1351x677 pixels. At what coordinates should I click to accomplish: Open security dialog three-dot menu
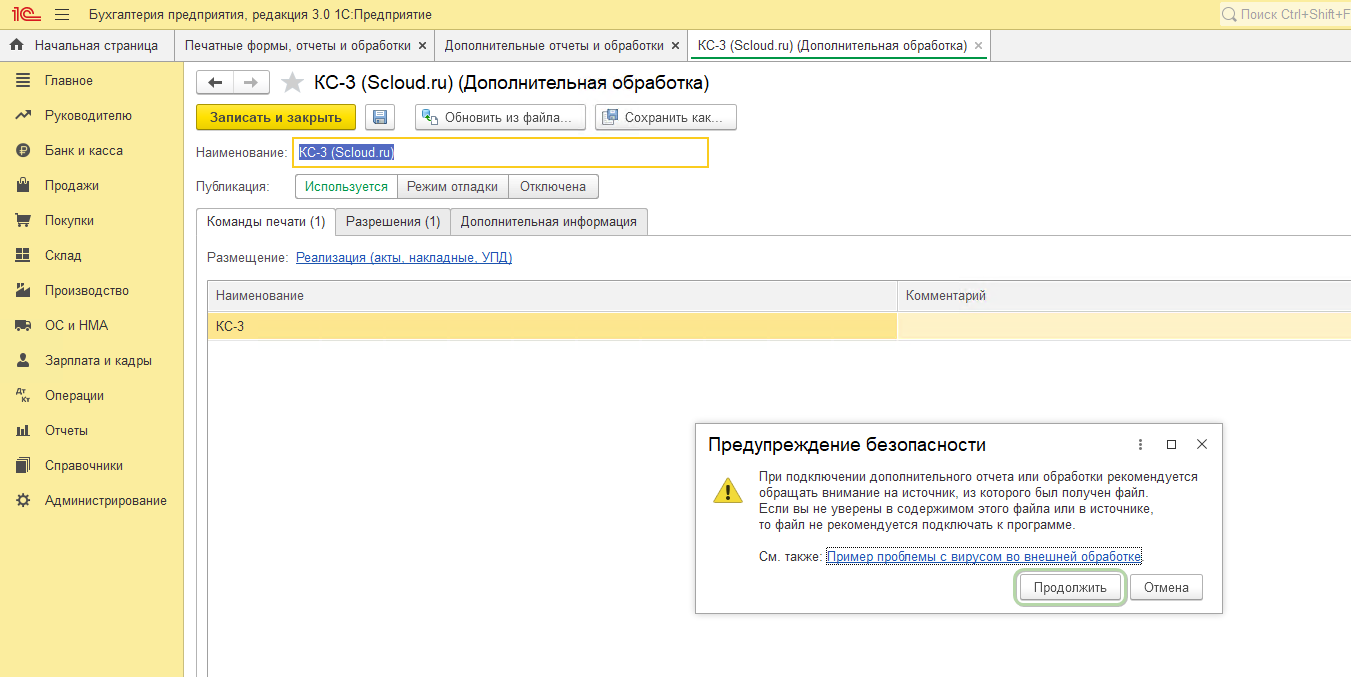(1140, 444)
